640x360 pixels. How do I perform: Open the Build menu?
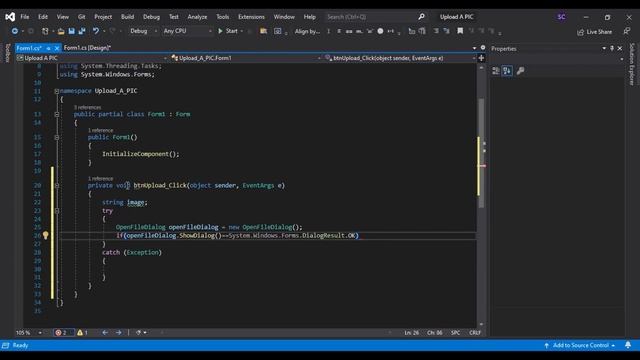(127, 17)
